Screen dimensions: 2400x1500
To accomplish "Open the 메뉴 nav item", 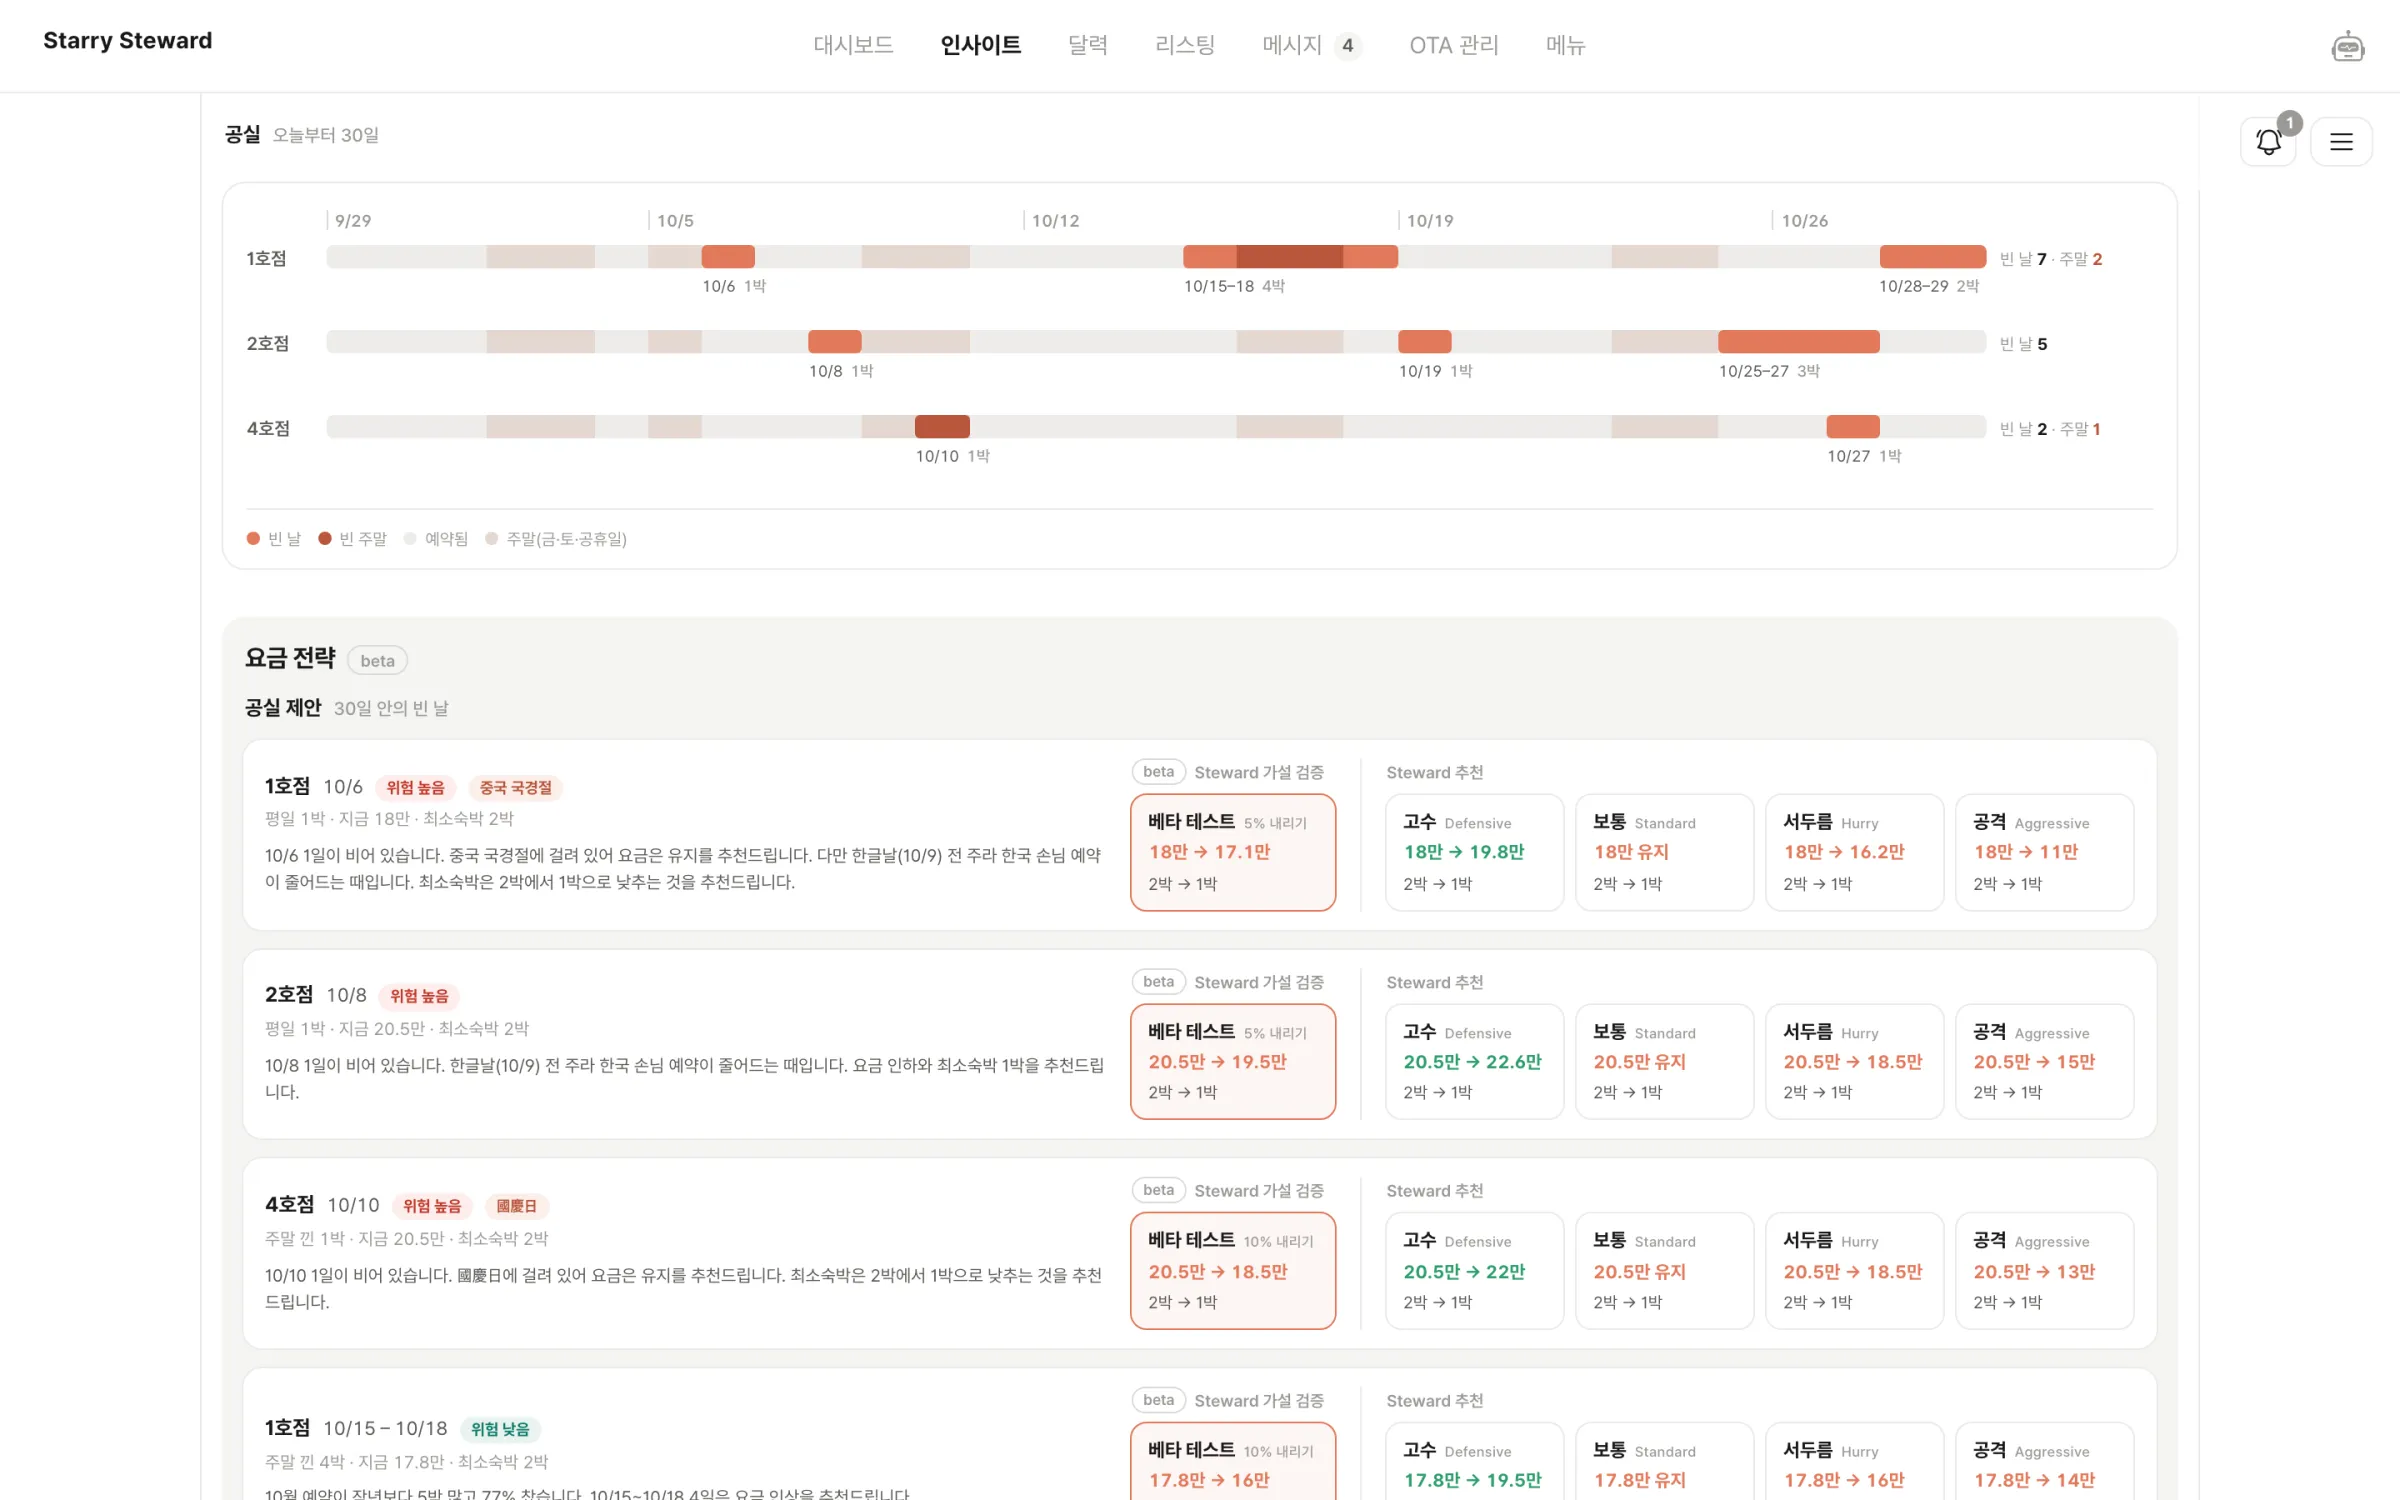I will 1566,45.
